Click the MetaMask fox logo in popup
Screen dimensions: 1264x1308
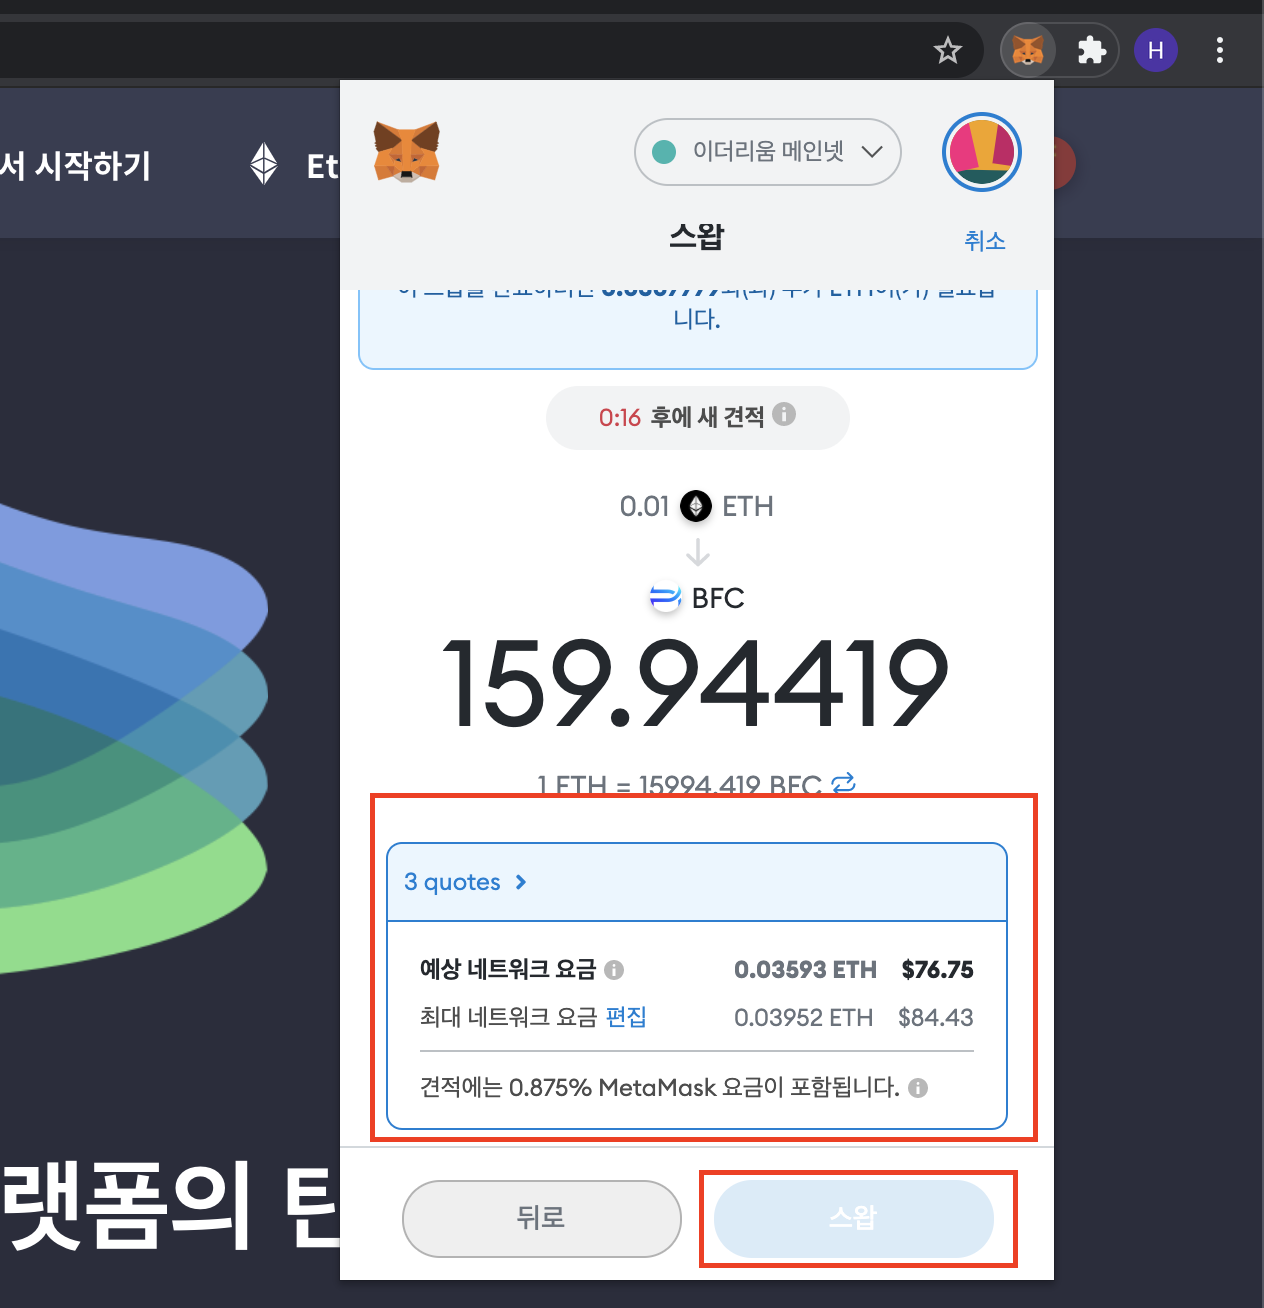coord(407,152)
